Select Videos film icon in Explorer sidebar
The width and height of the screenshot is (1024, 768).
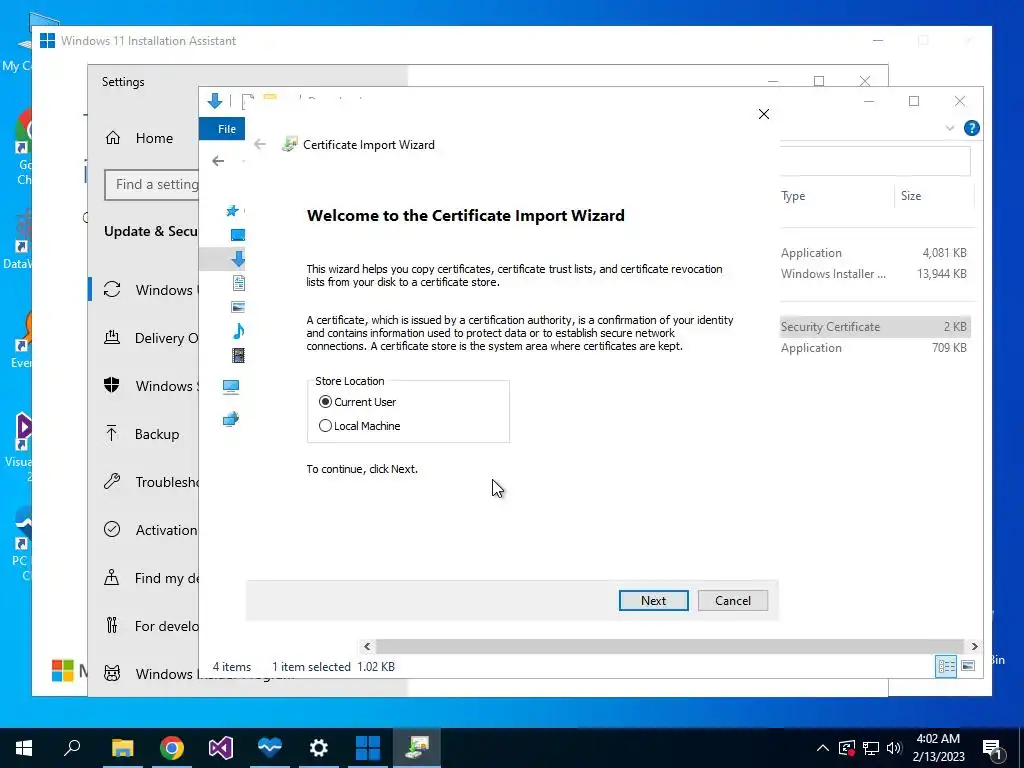[238, 355]
